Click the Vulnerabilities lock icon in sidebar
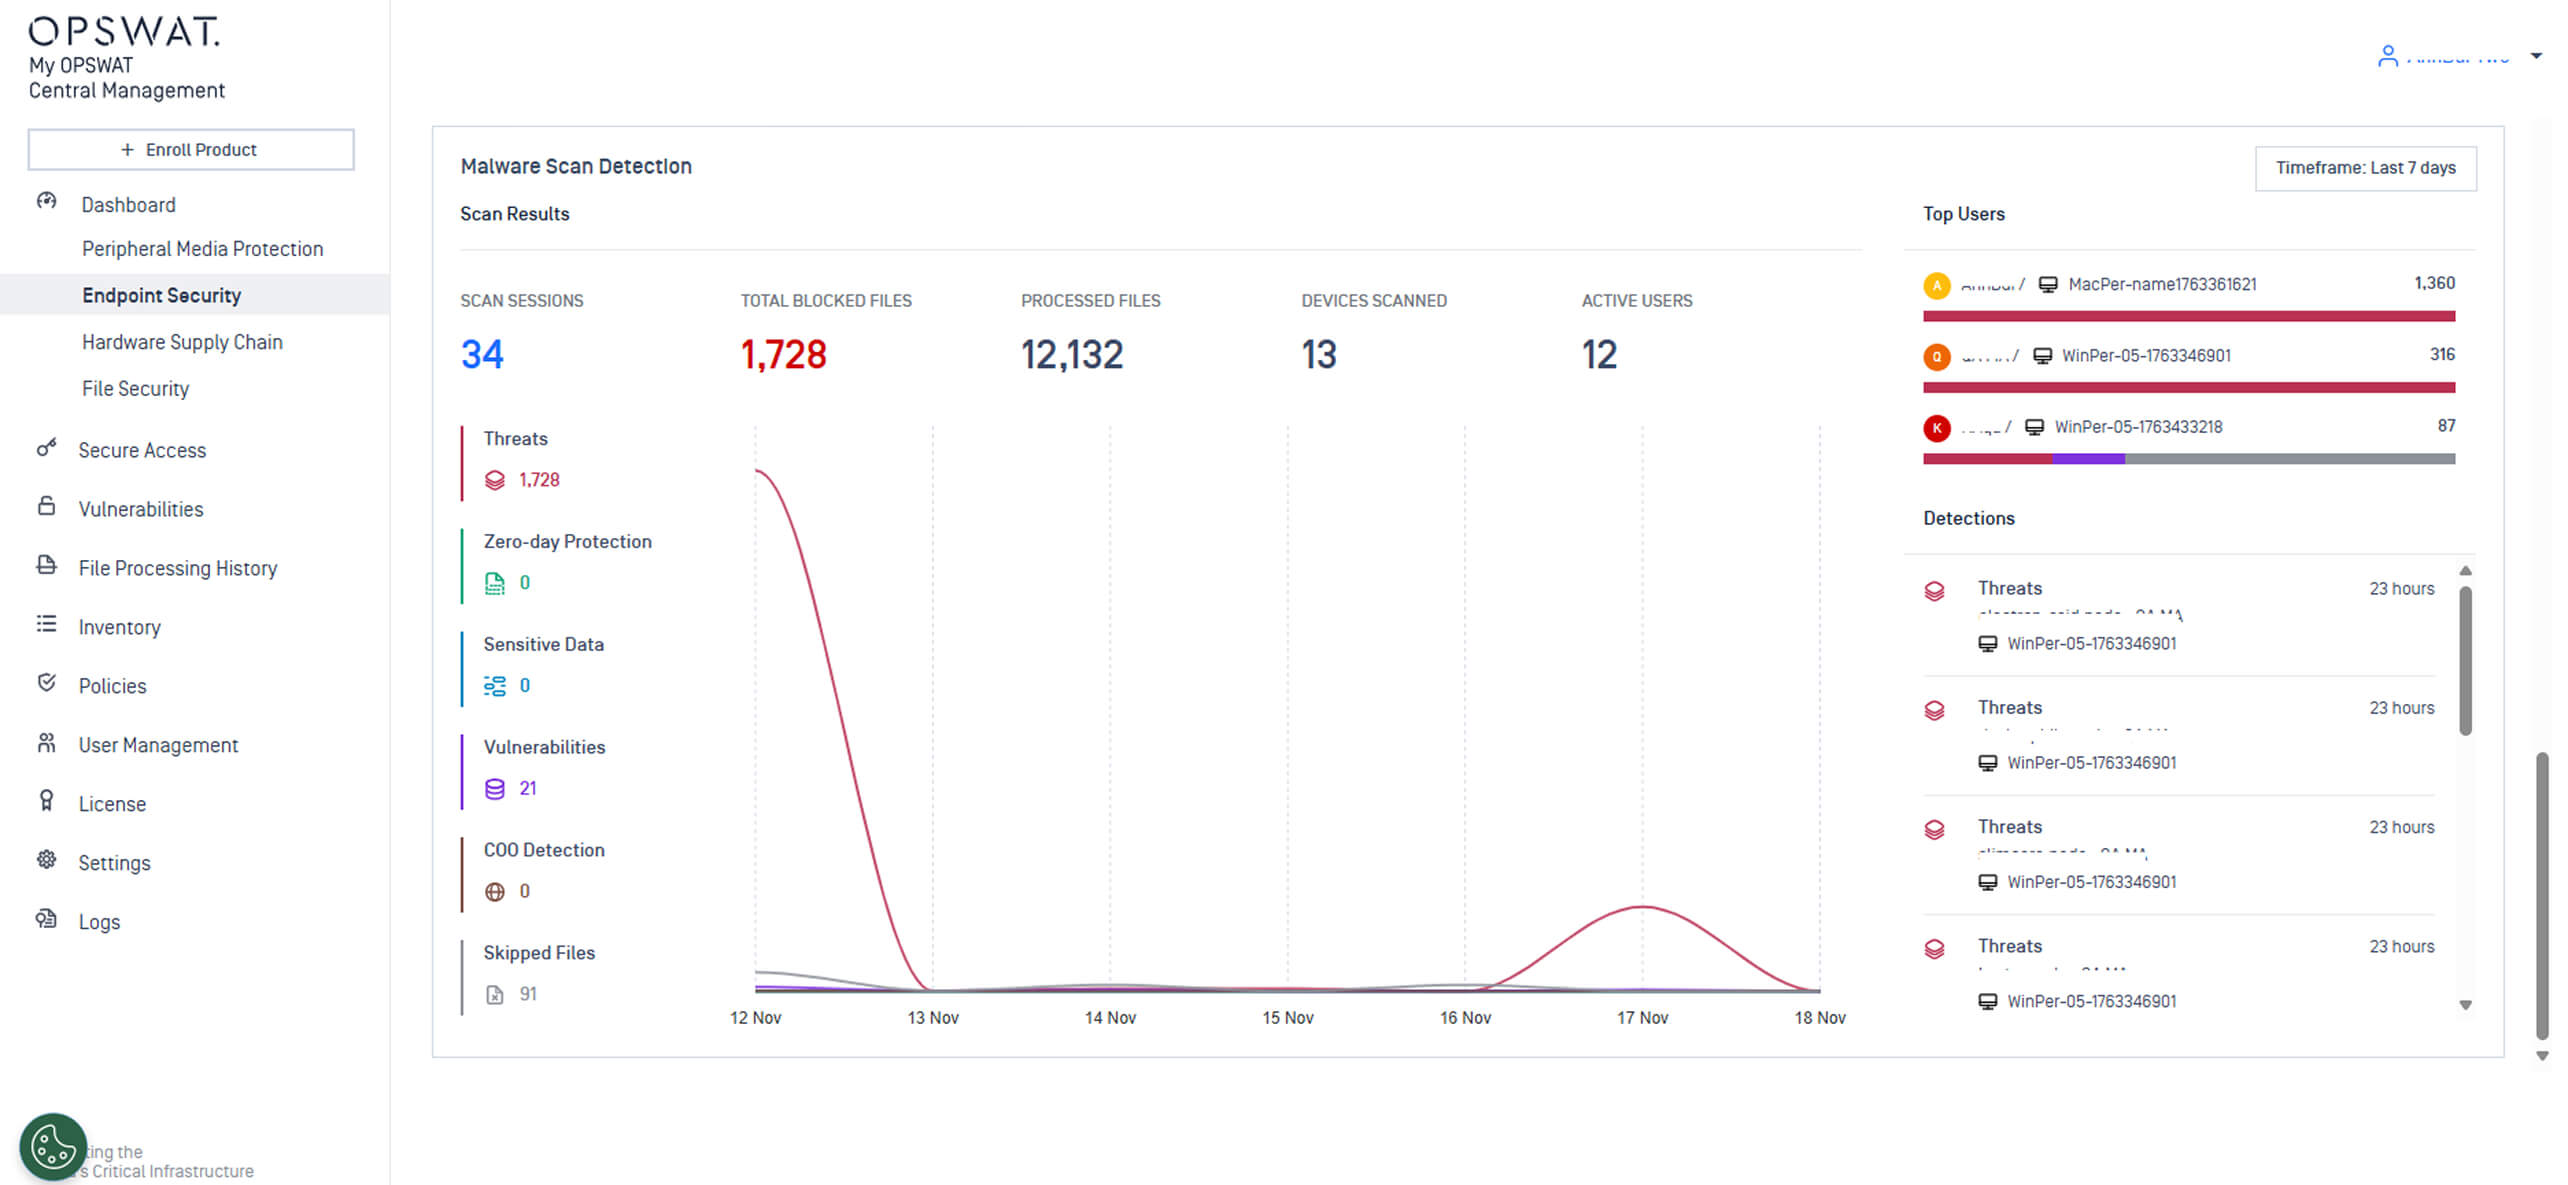This screenshot has height=1185, width=2568. (x=46, y=506)
